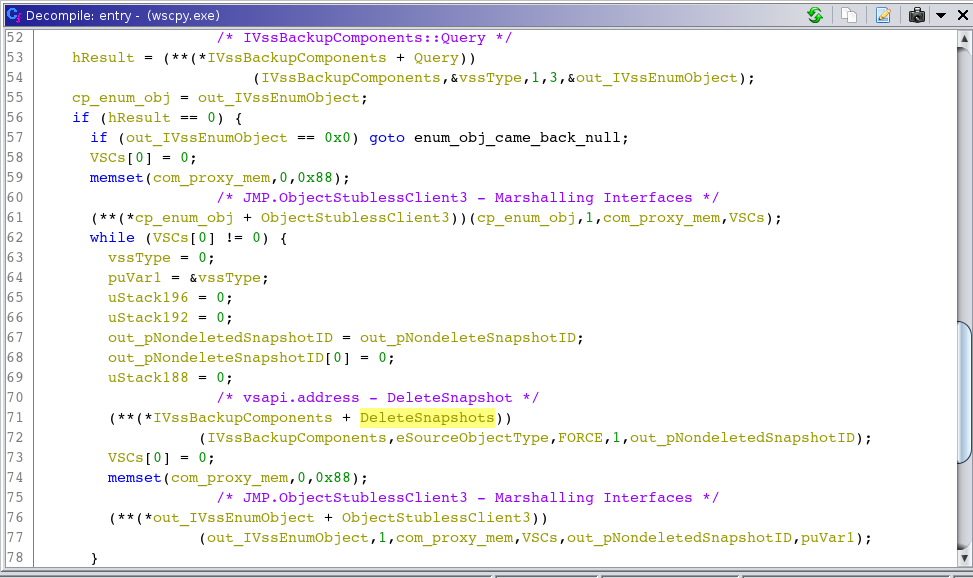The width and height of the screenshot is (973, 578).
Task: Click the 0x0 constant on line 57
Action: tap(338, 138)
